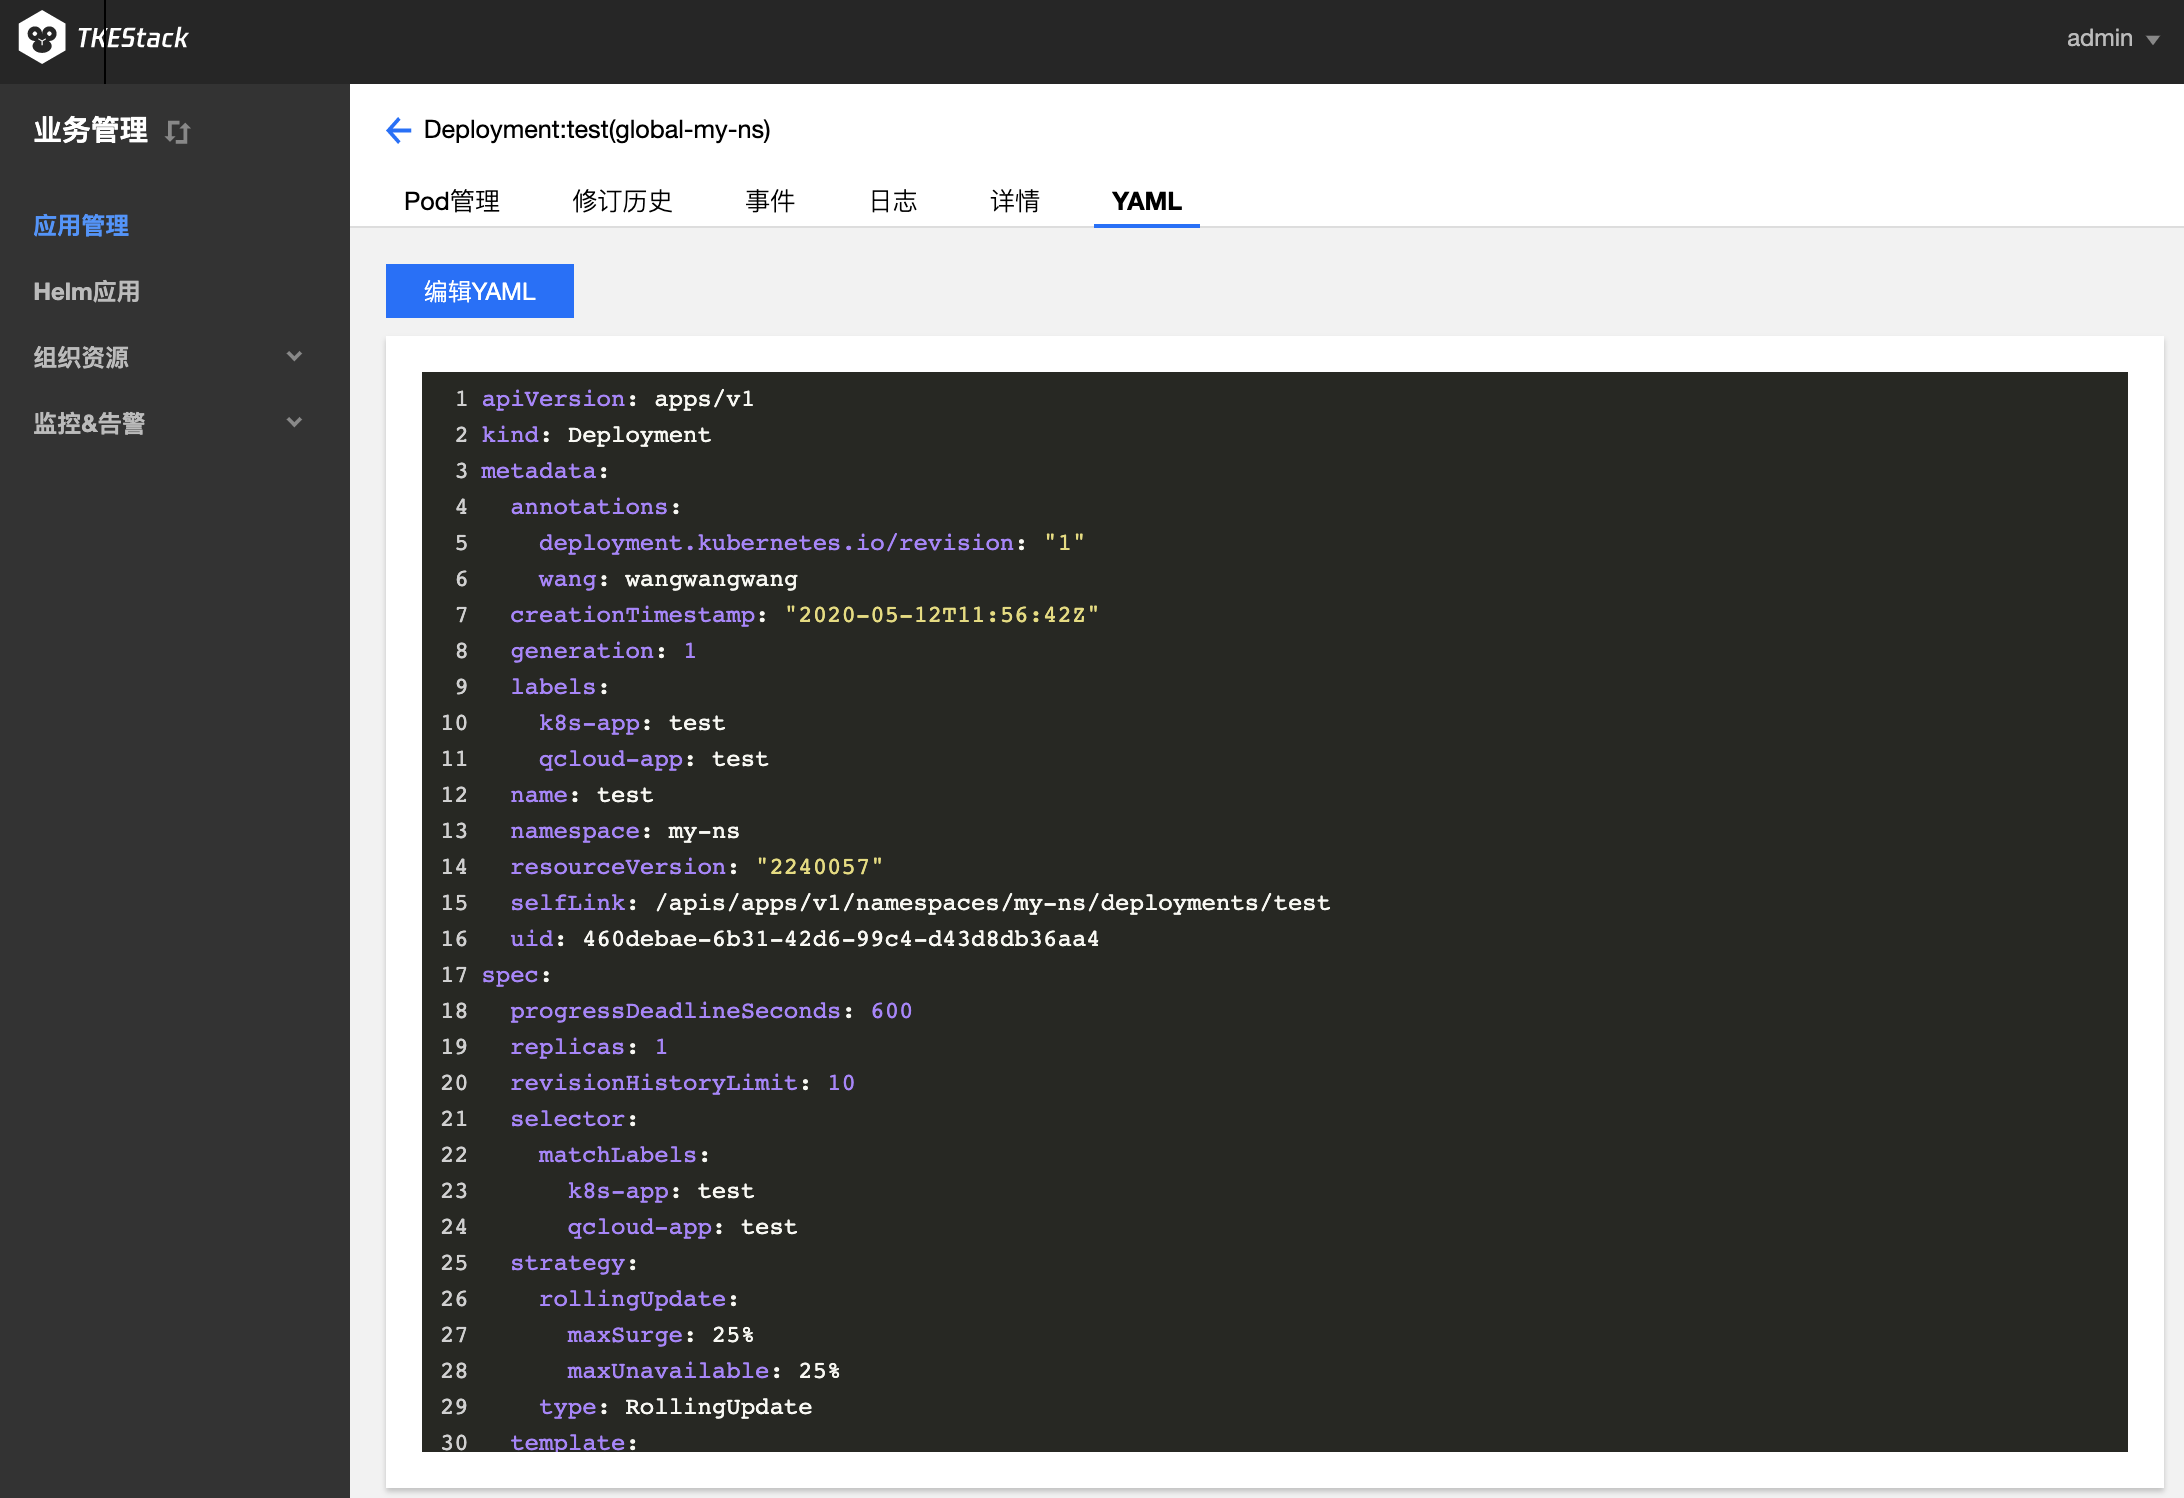Screen dimensions: 2184x1498
Task: Click the wang: wangwangwang line
Action: (x=668, y=579)
